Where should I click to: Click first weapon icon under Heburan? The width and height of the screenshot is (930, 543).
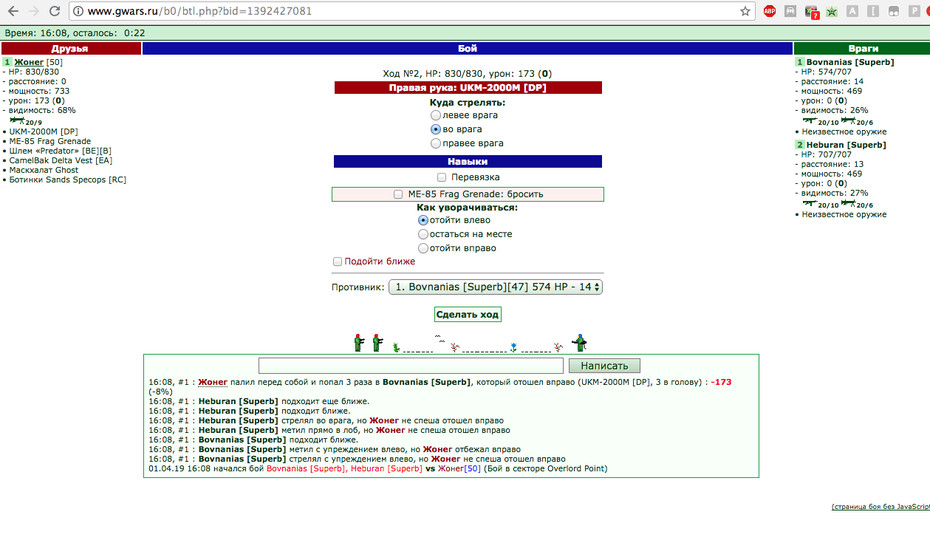pos(810,203)
